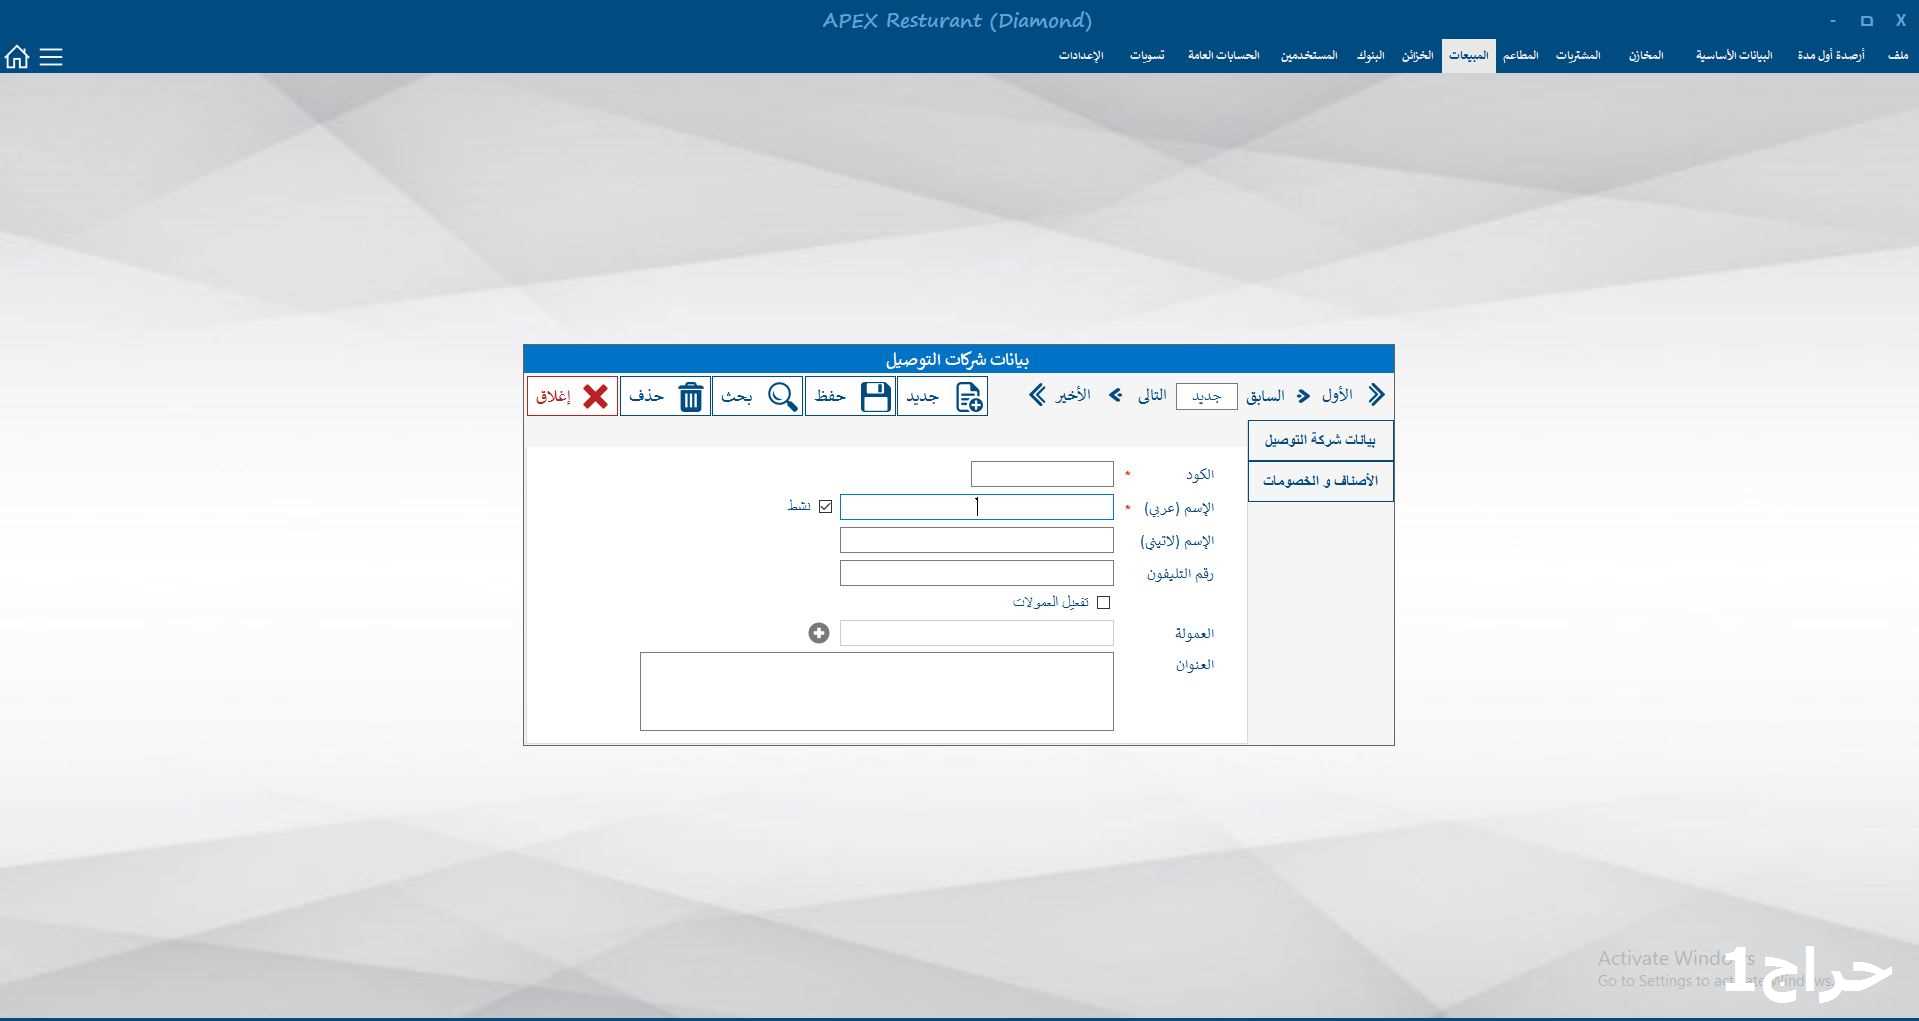Uncheck the active (نشط) checkbox

825,507
